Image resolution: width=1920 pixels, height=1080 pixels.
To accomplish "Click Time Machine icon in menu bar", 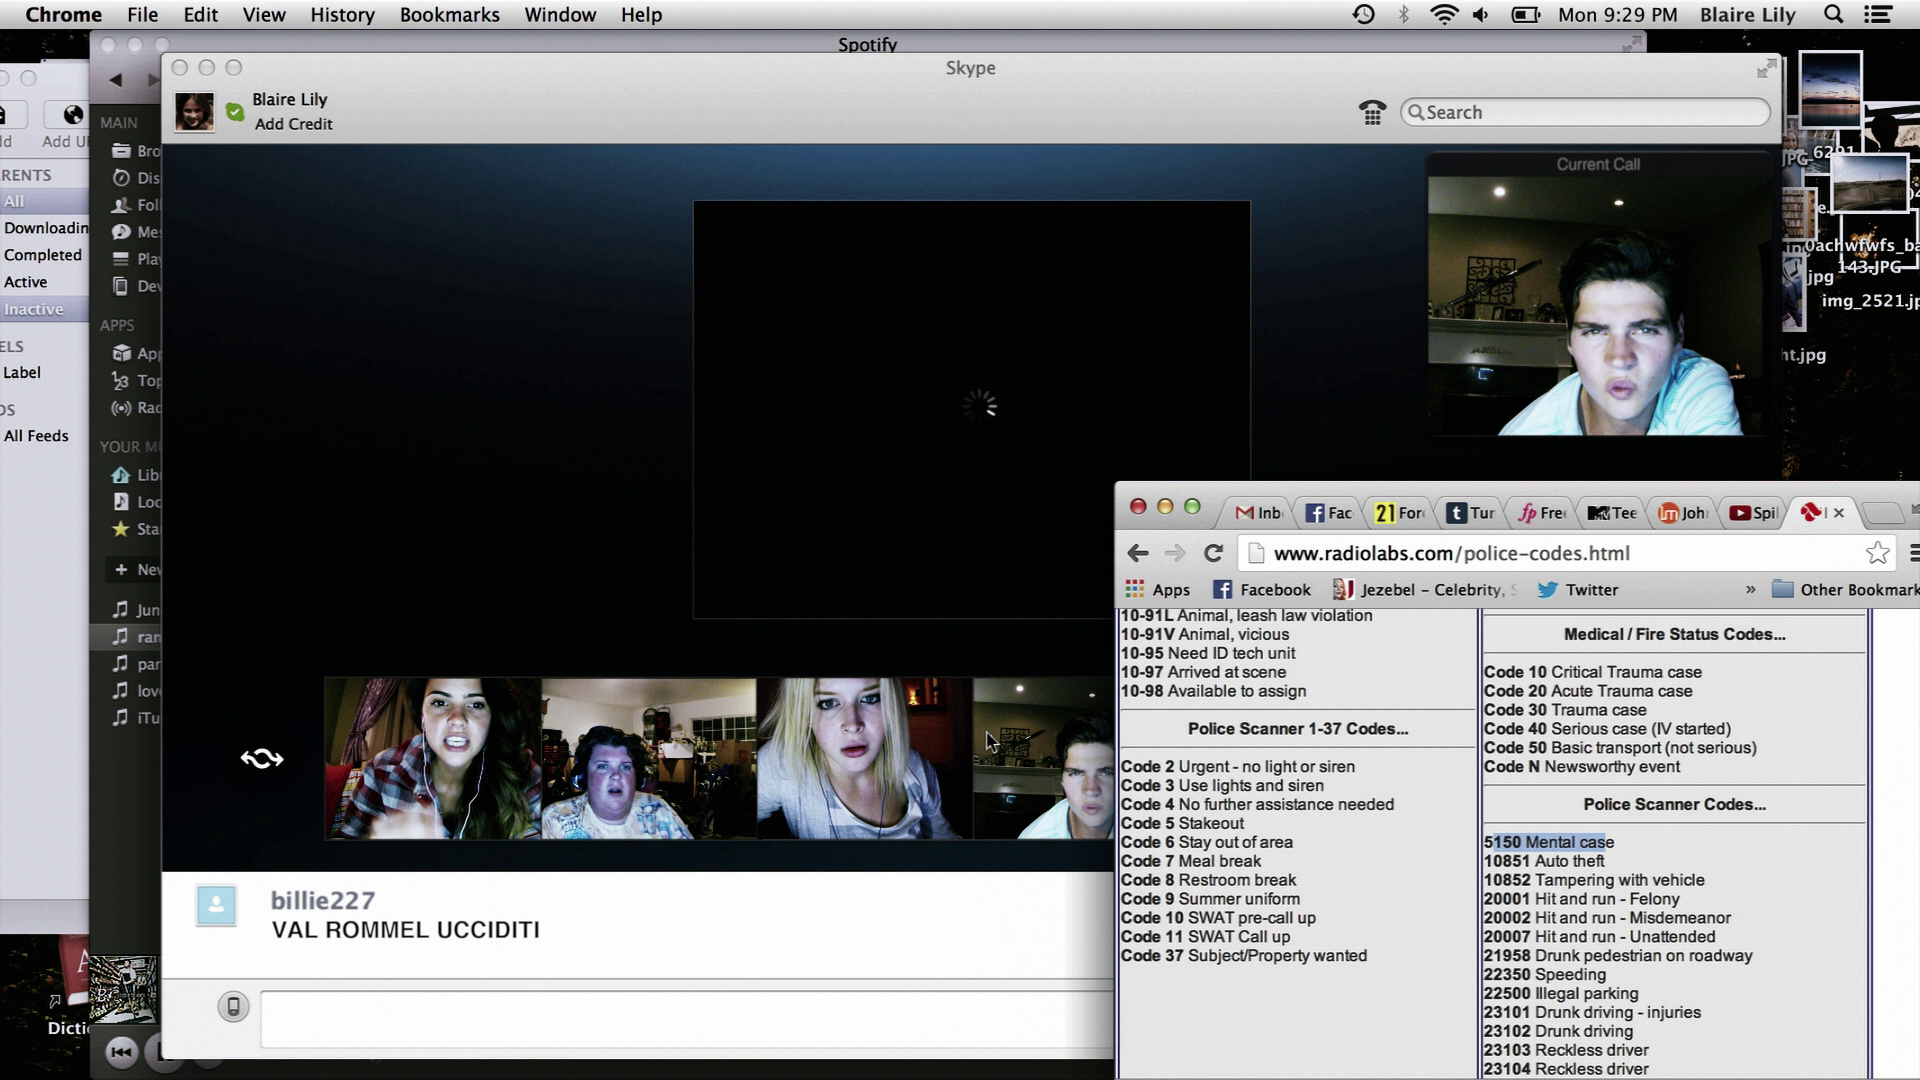I will point(1363,15).
